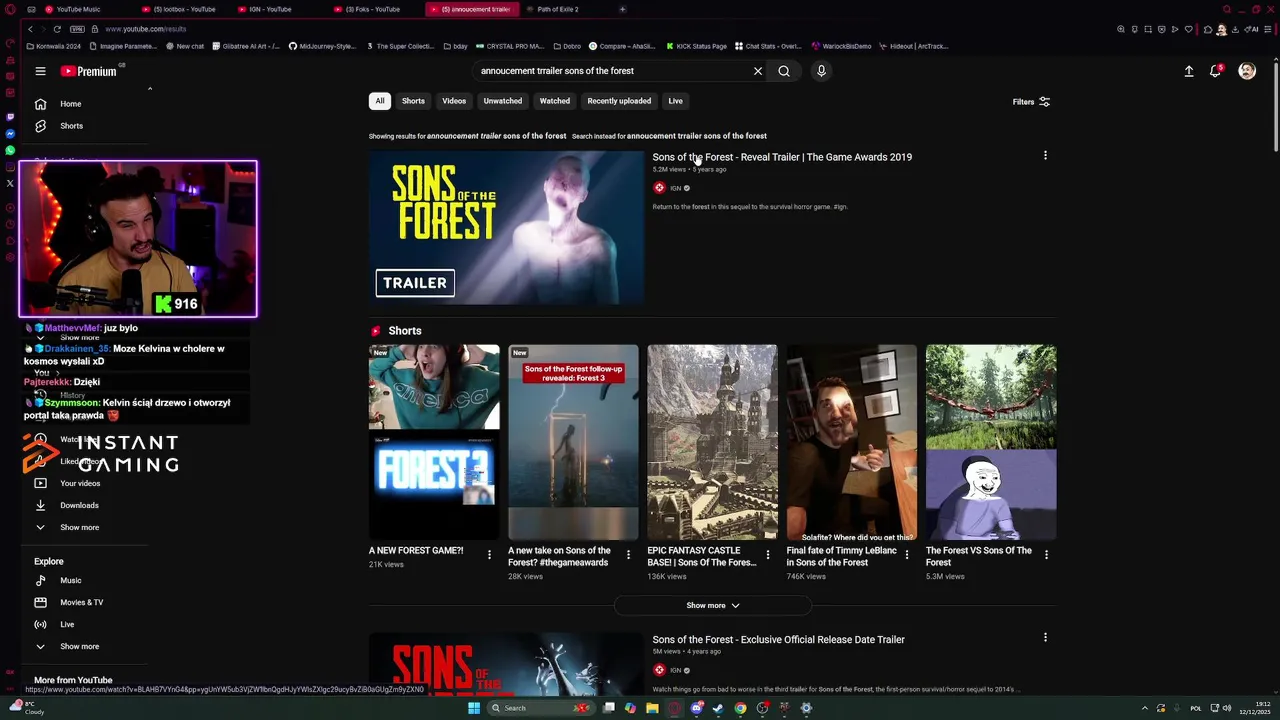
Task: Go back with the browser back arrow
Action: 30,29
